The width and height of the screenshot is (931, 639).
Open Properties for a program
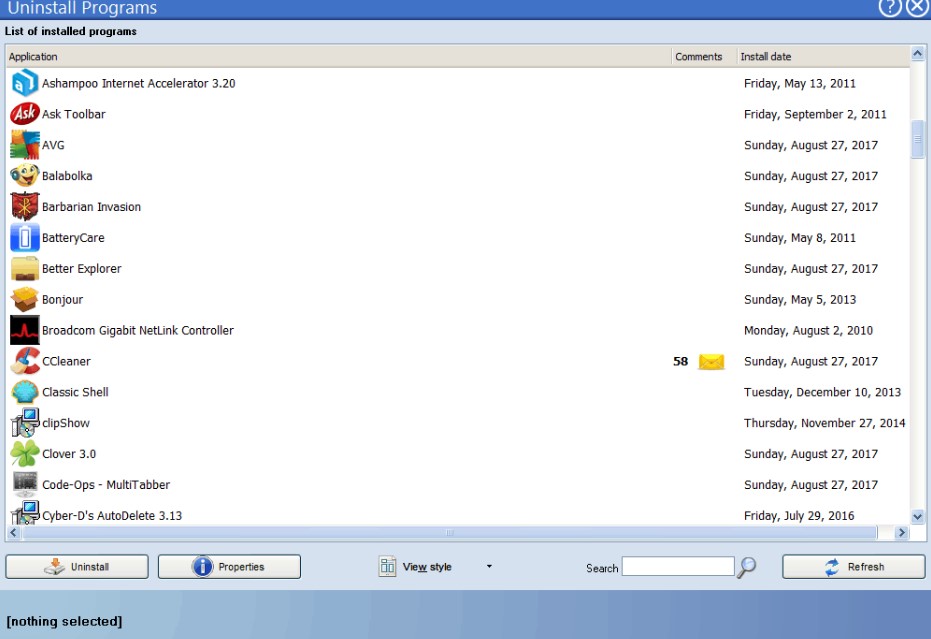227,566
